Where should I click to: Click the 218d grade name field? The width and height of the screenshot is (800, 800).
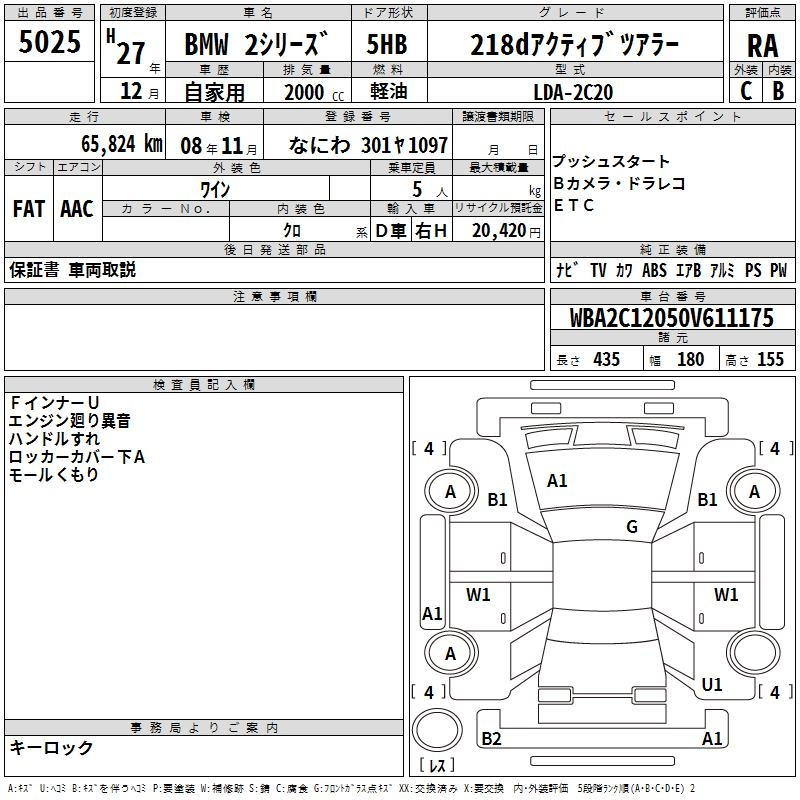(573, 45)
